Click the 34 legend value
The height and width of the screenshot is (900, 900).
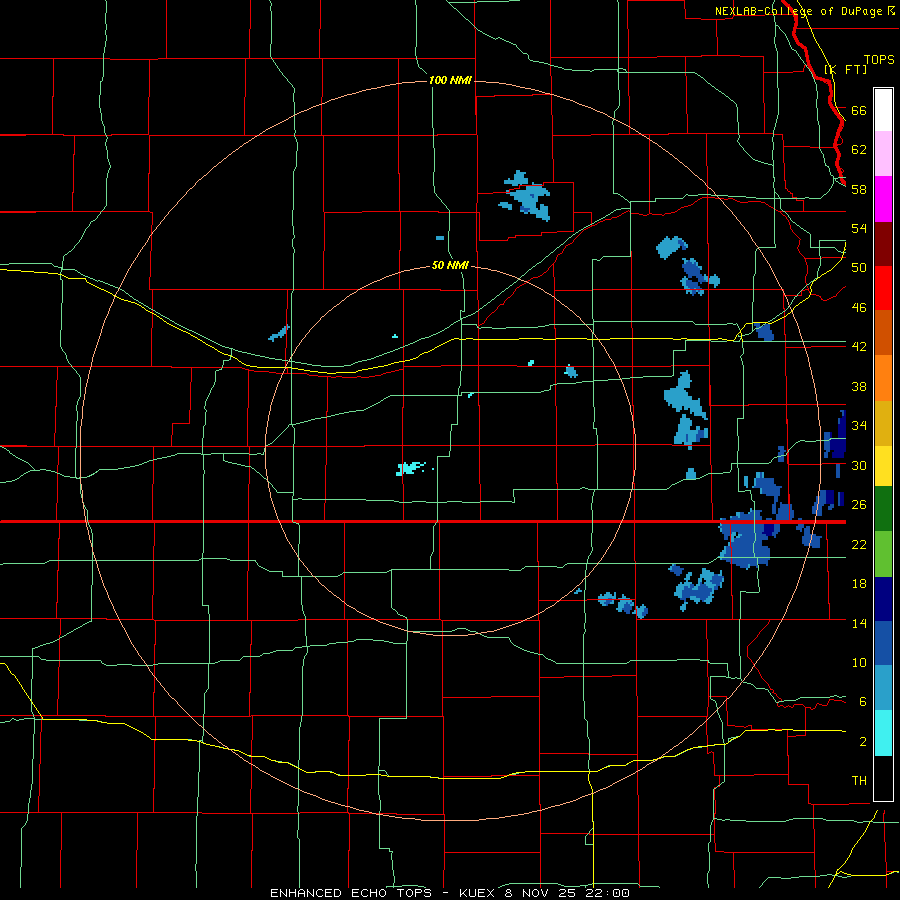(859, 425)
